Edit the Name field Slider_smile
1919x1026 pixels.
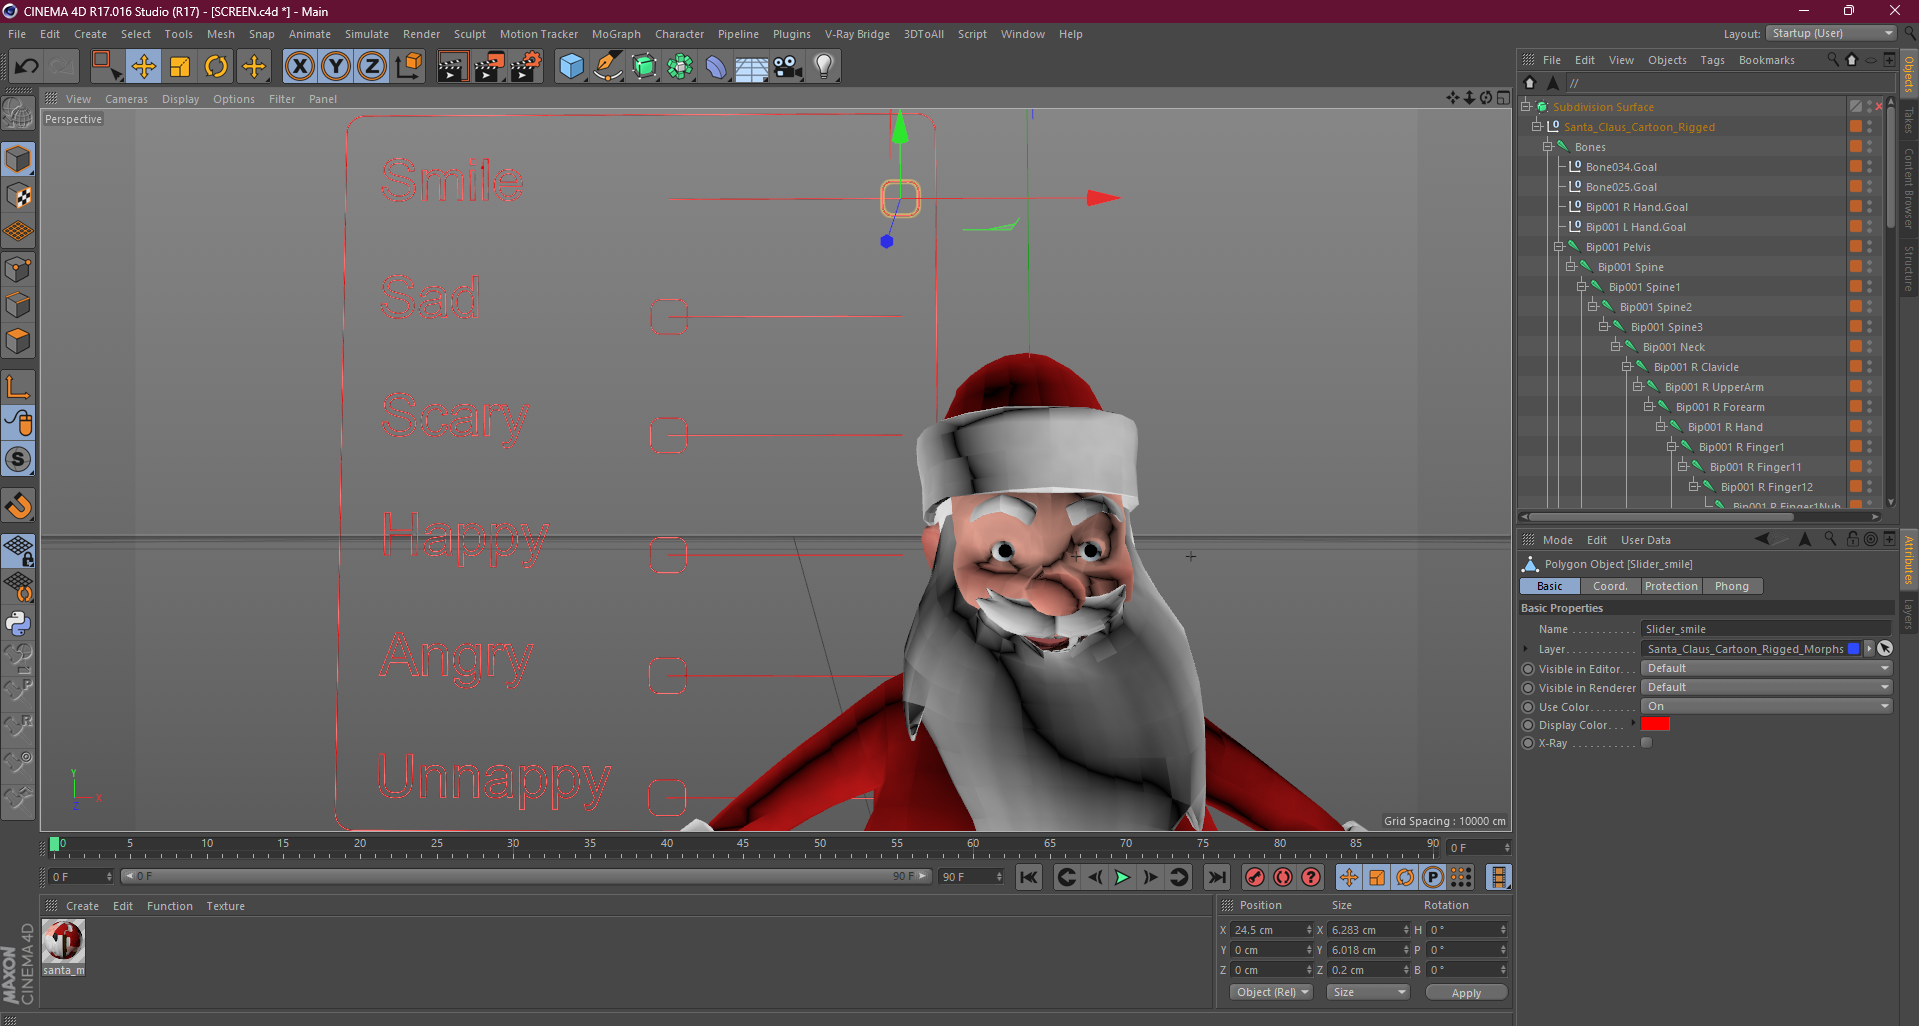coord(1767,629)
